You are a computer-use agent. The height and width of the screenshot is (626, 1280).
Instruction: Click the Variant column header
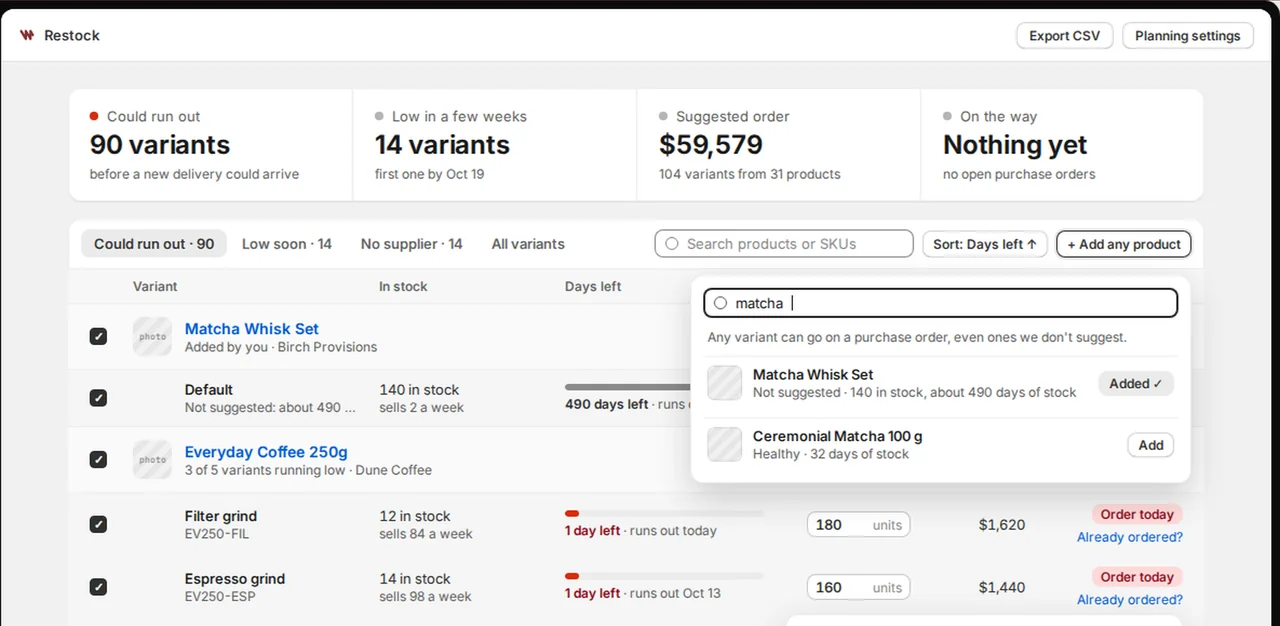pos(155,286)
